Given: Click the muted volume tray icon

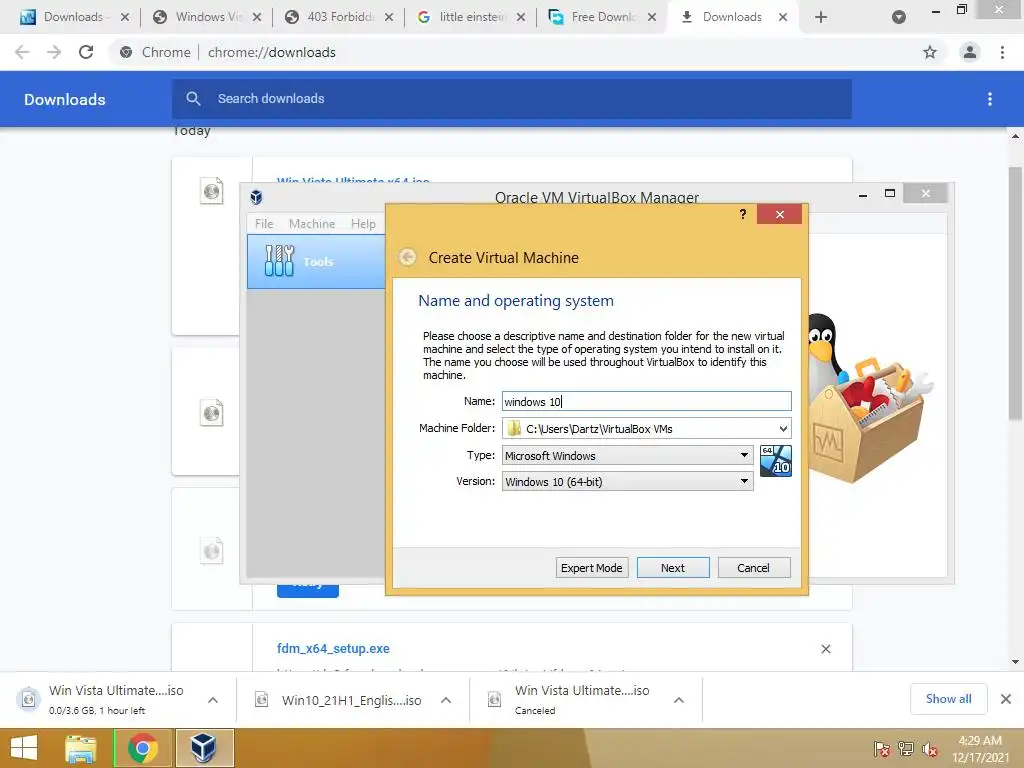Looking at the screenshot, I should 929,749.
